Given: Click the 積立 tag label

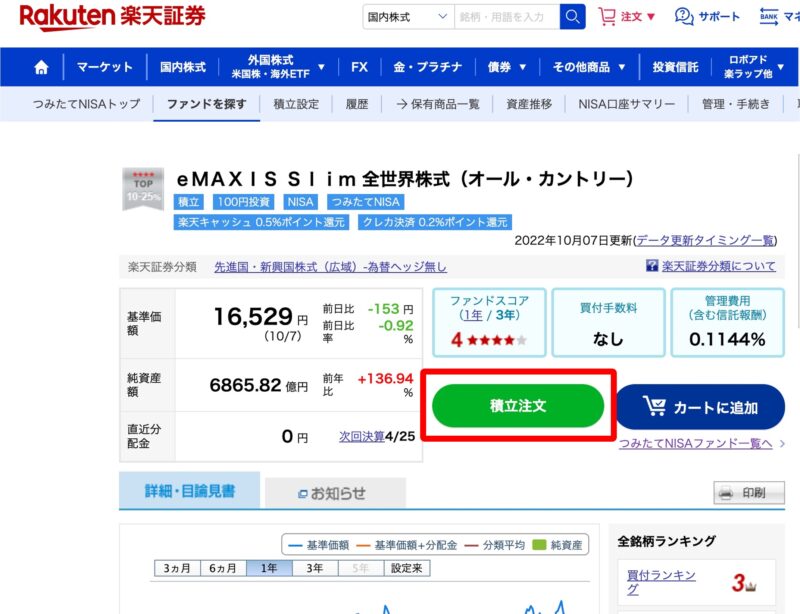Looking at the screenshot, I should click(188, 202).
